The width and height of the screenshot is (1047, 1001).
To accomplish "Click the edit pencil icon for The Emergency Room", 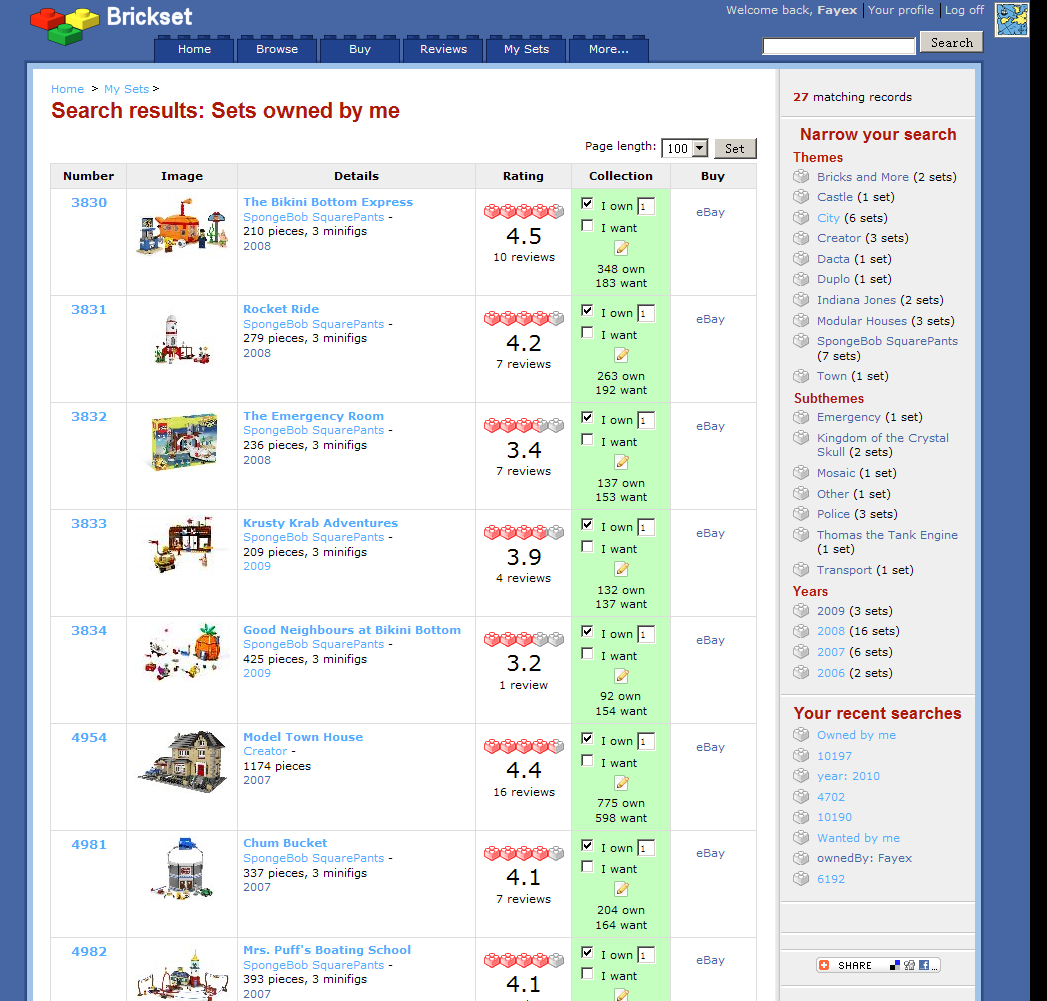I will (622, 462).
